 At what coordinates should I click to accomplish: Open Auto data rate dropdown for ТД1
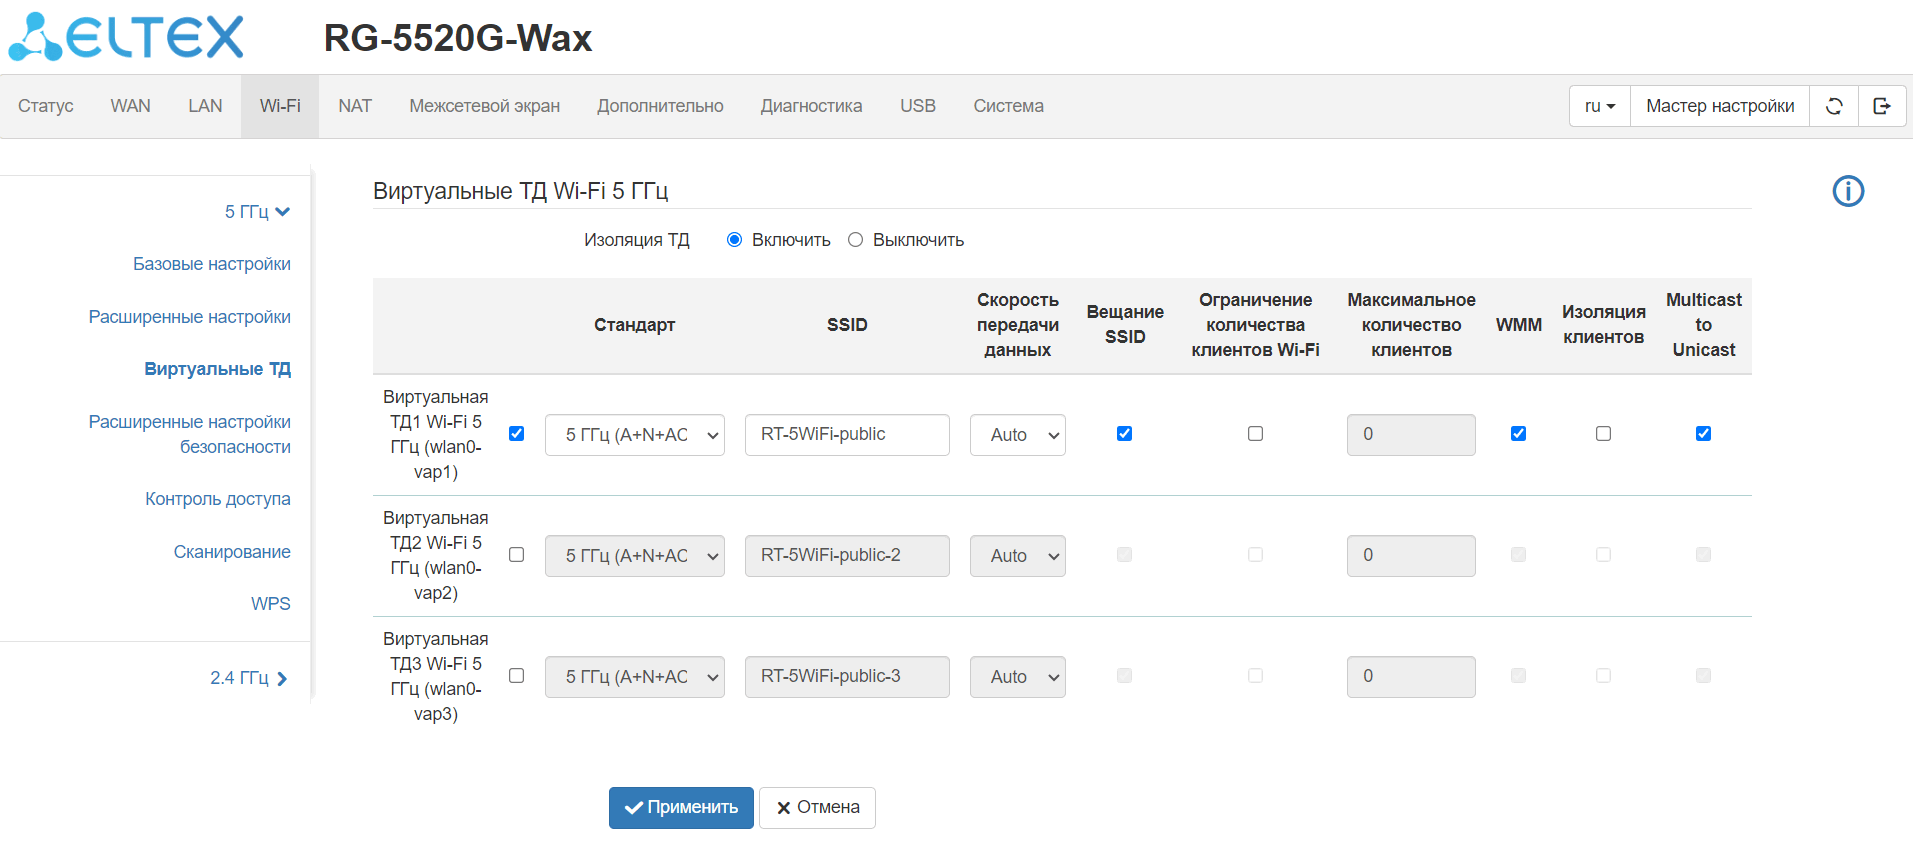pos(1017,435)
